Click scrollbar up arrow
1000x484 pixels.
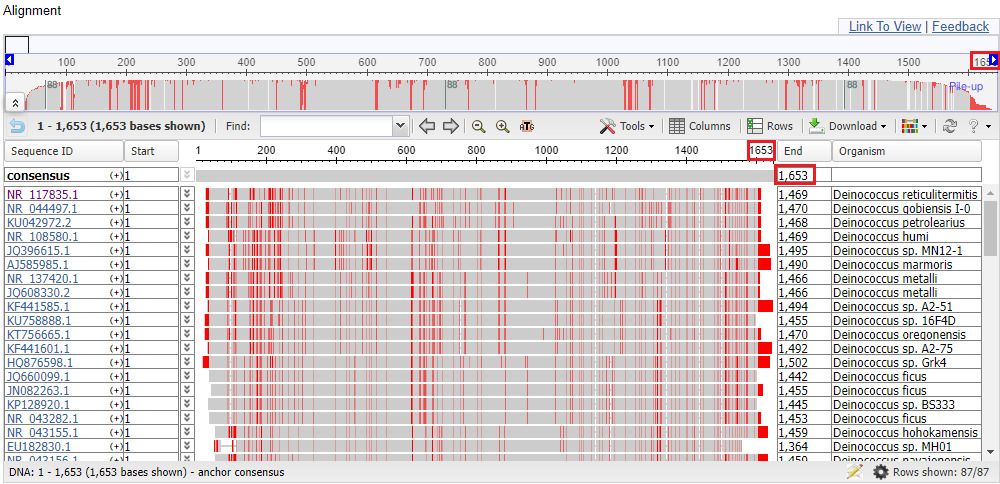point(990,193)
